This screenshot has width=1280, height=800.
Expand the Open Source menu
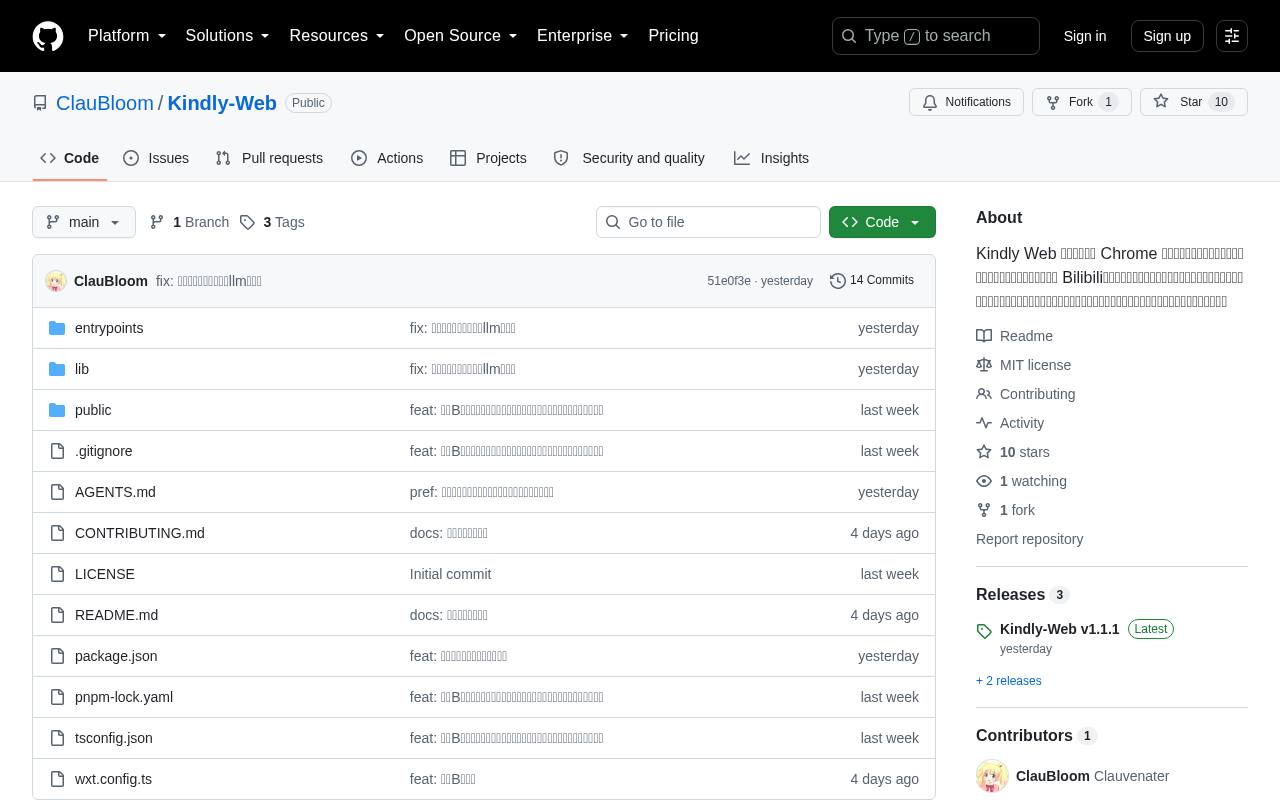[x=461, y=36]
